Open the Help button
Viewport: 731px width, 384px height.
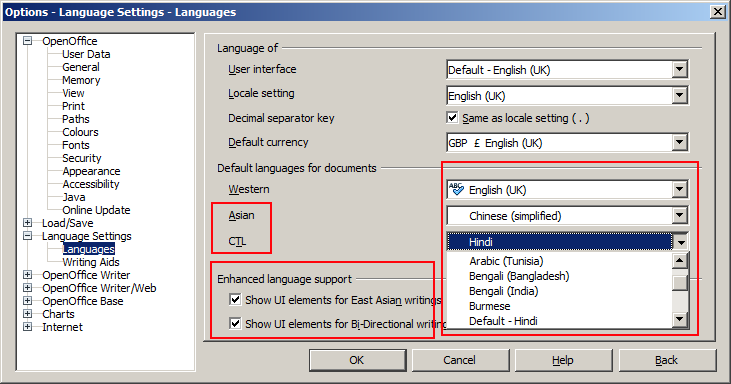pyautogui.click(x=563, y=360)
